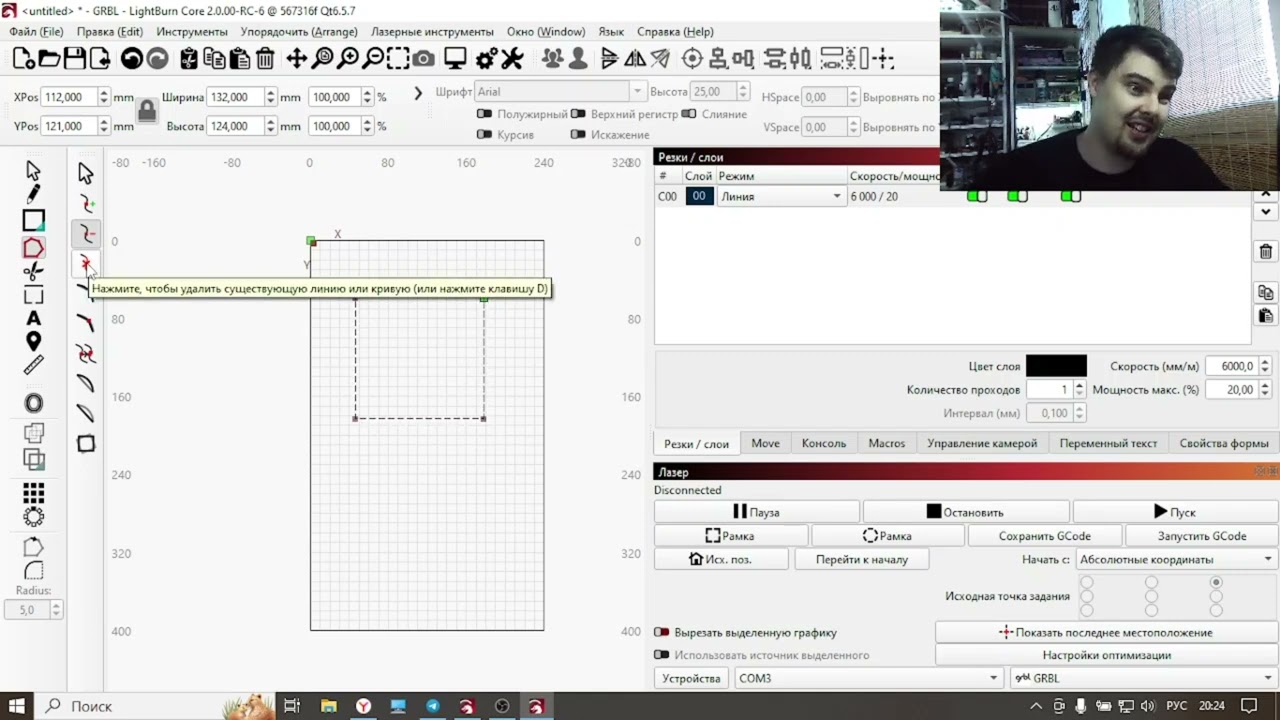Click the grayed Redo arrow icon
Viewport: 1280px width, 720px height.
click(157, 59)
